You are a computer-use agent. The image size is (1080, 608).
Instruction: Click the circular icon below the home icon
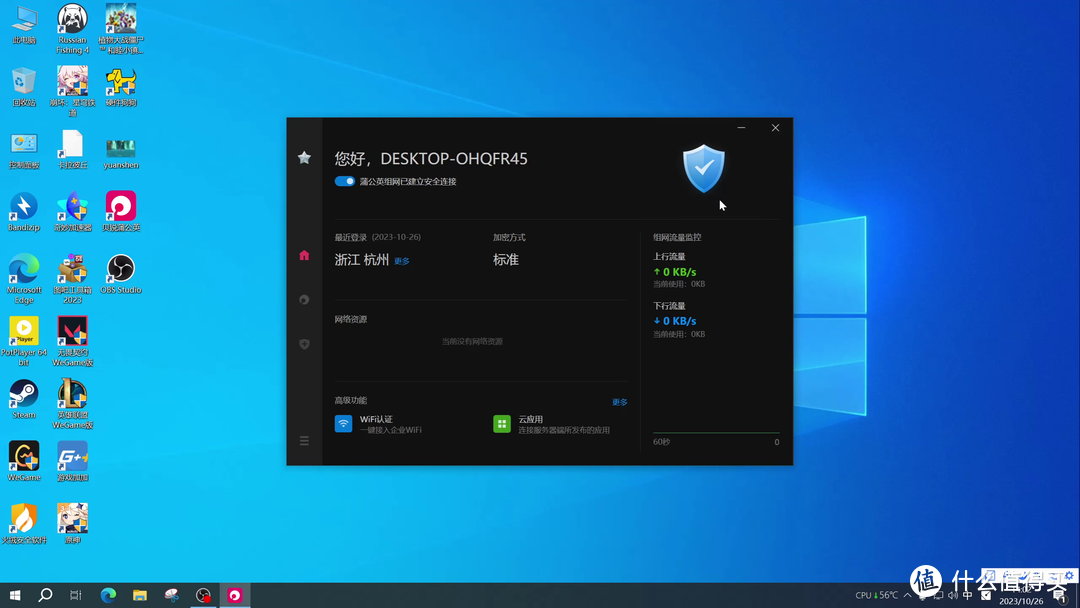tap(304, 300)
